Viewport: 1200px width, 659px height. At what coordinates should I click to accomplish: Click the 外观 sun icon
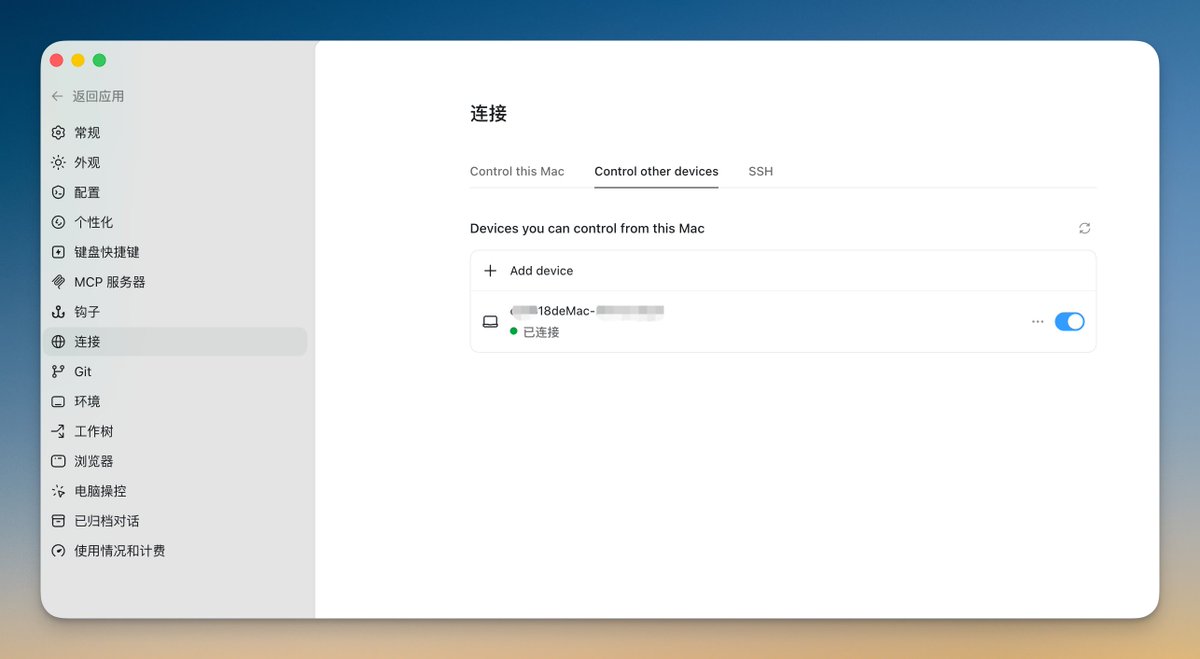58,162
